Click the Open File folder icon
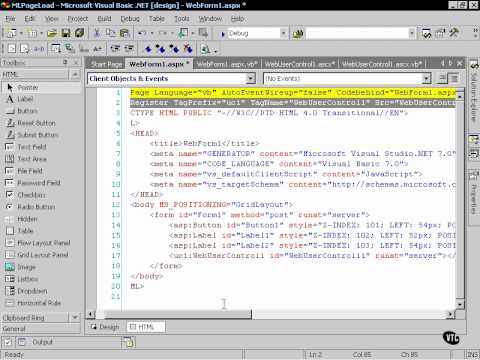The height and width of the screenshot is (360, 480). click(x=52, y=33)
